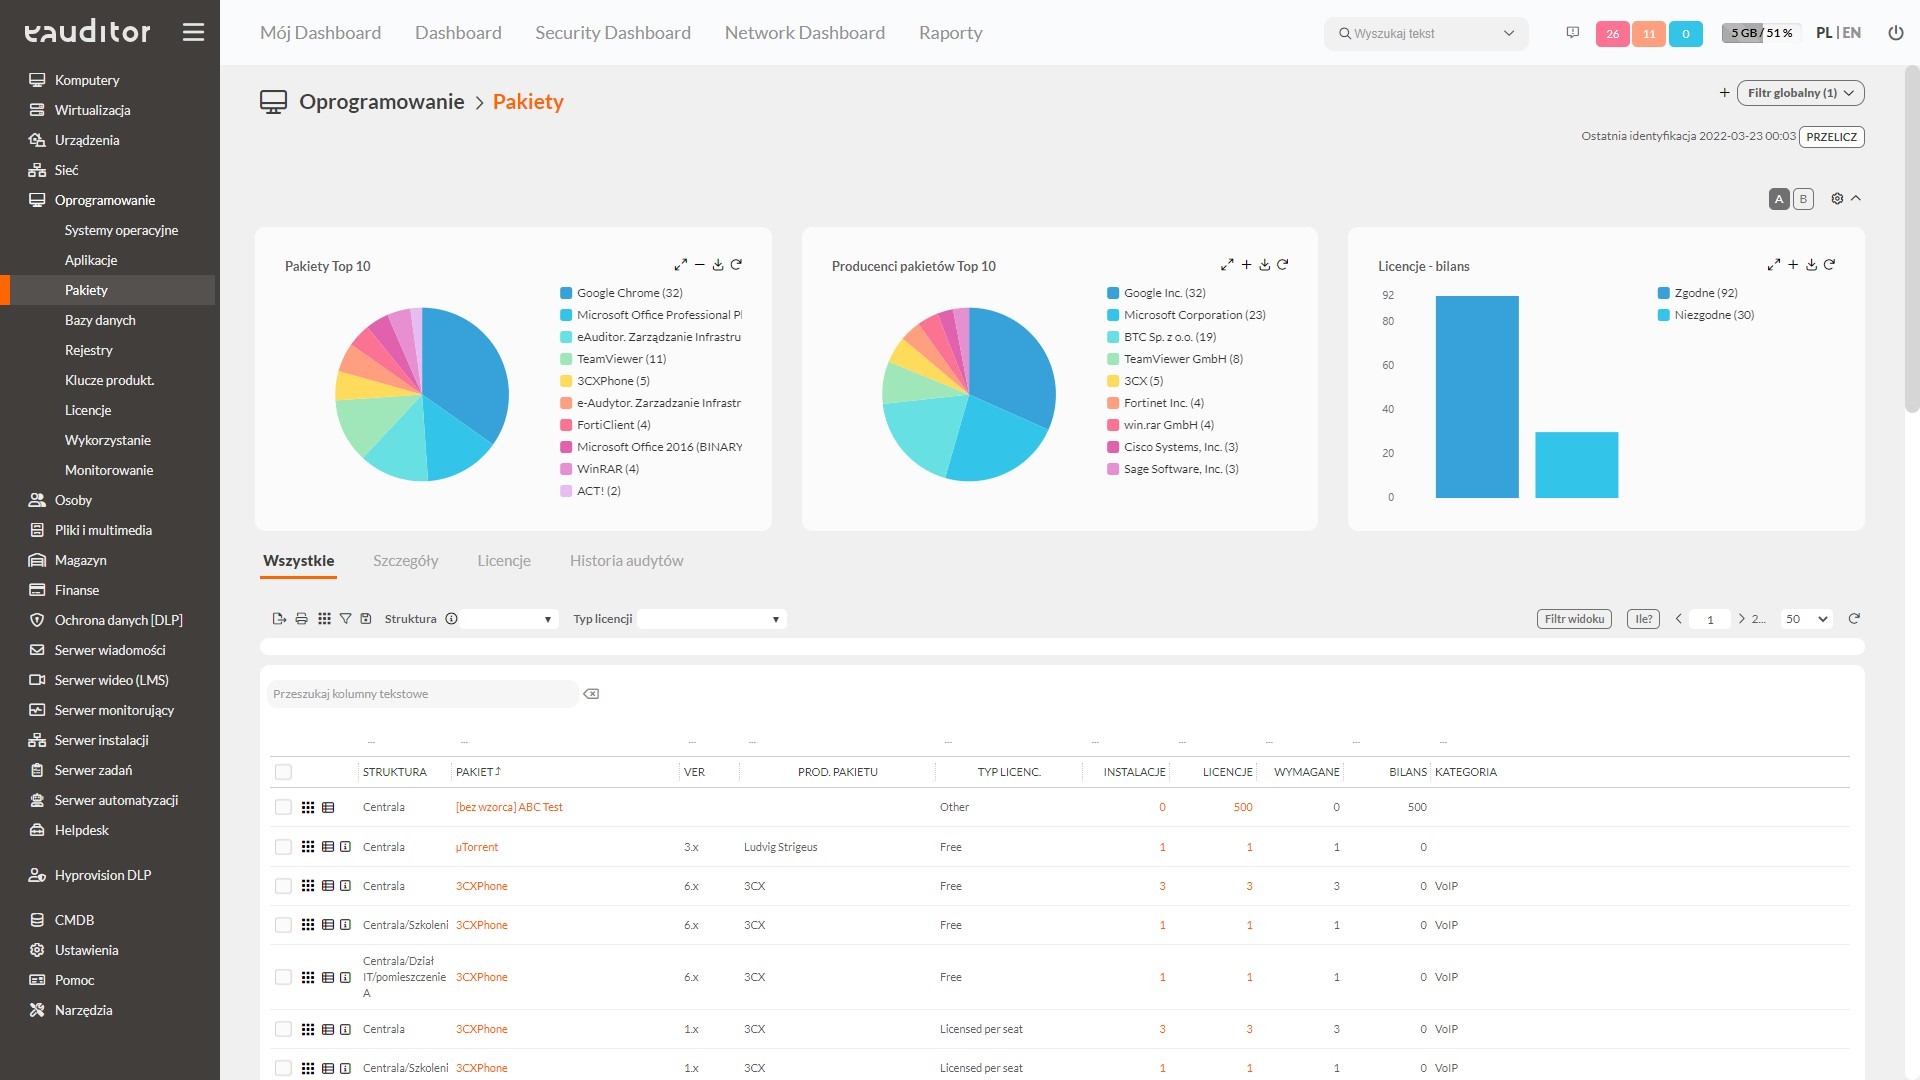1920x1080 pixels.
Task: Expand Producenci pakietów Top 10 chart fullscreen
Action: [x=1227, y=265]
